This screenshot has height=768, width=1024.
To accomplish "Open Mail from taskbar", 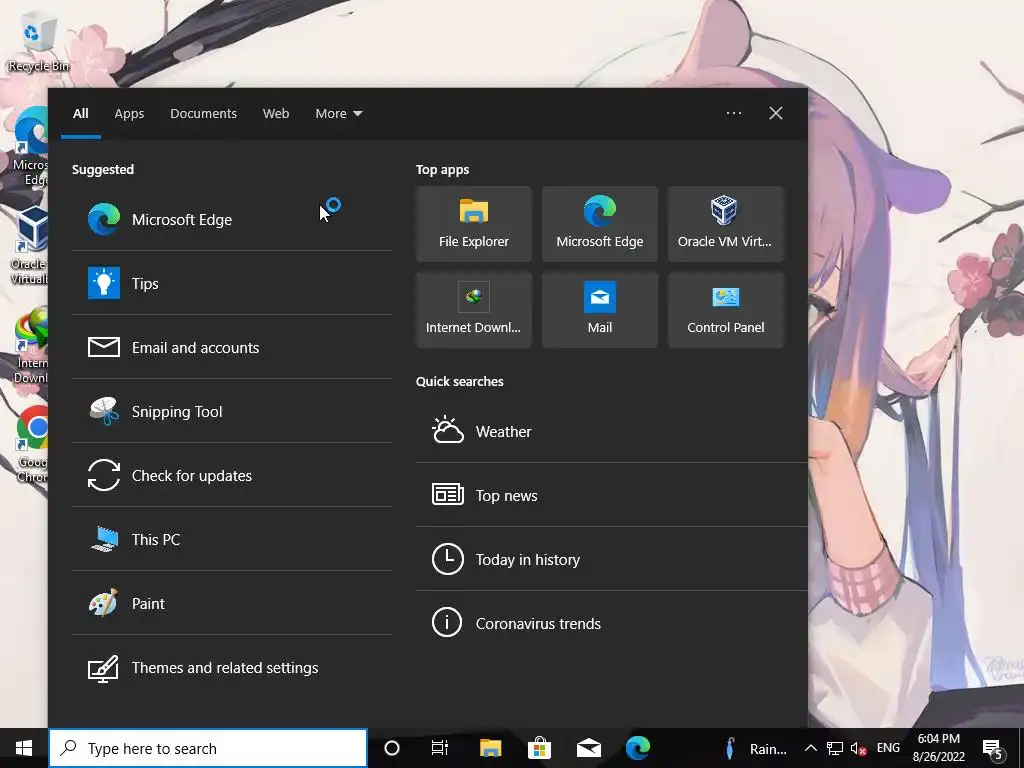I will (x=588, y=748).
